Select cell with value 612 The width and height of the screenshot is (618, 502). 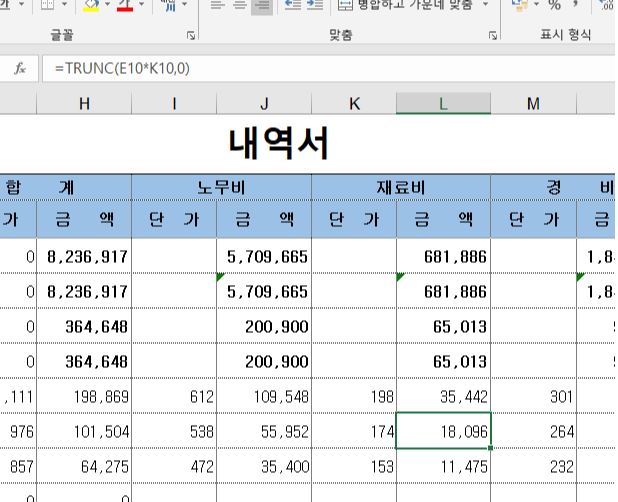coord(174,396)
